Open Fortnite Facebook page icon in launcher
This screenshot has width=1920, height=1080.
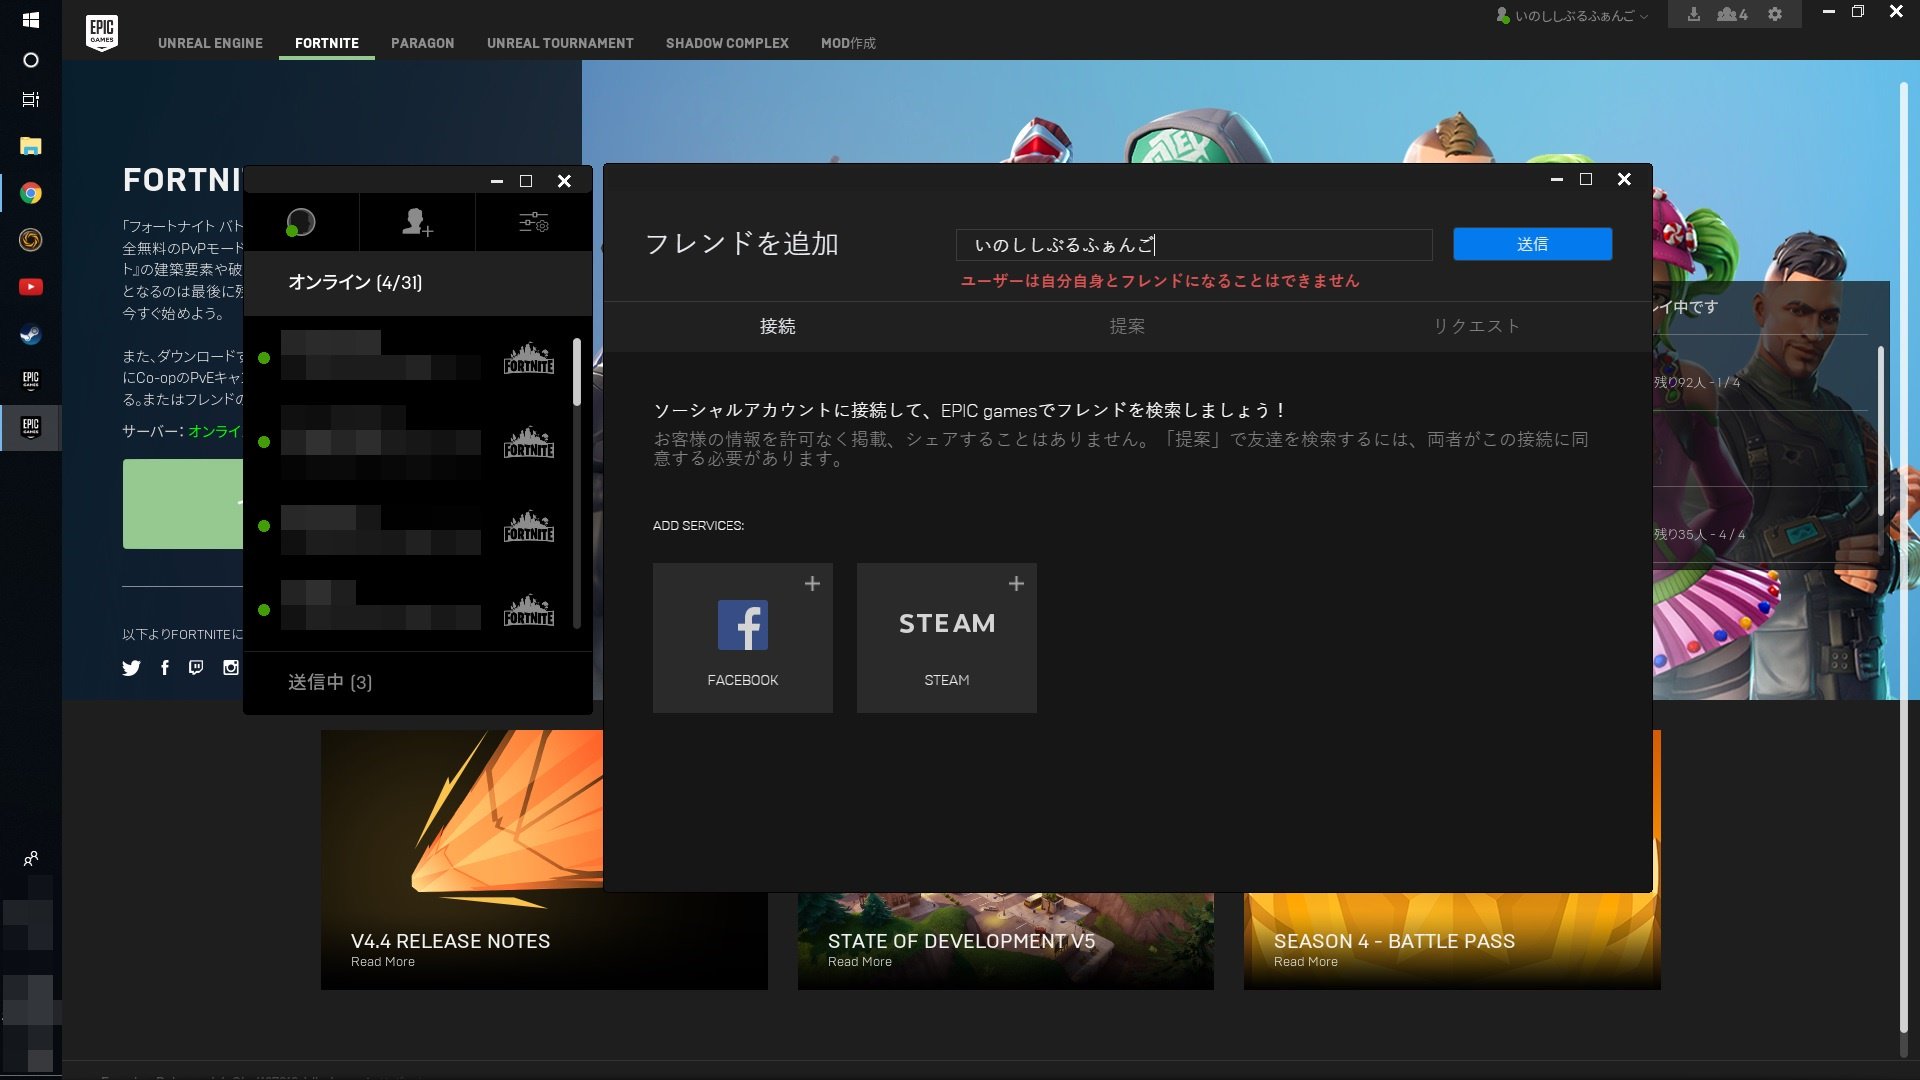[165, 668]
